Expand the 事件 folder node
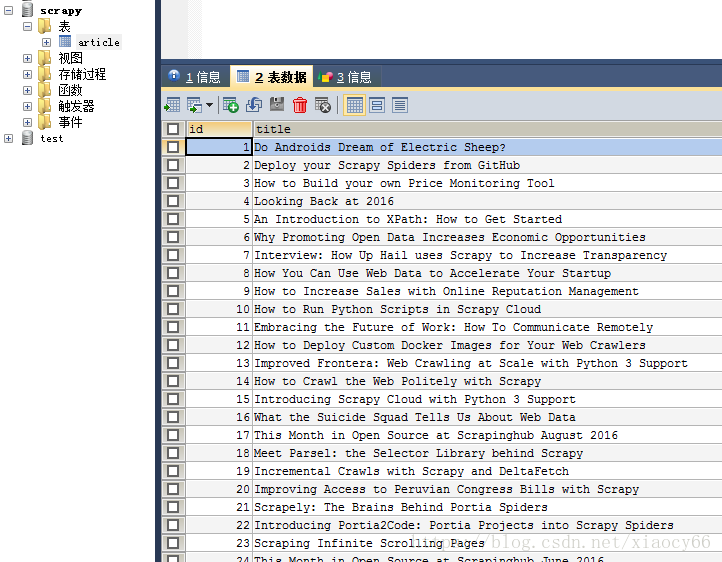This screenshot has height=562, width=722. [x=27, y=122]
